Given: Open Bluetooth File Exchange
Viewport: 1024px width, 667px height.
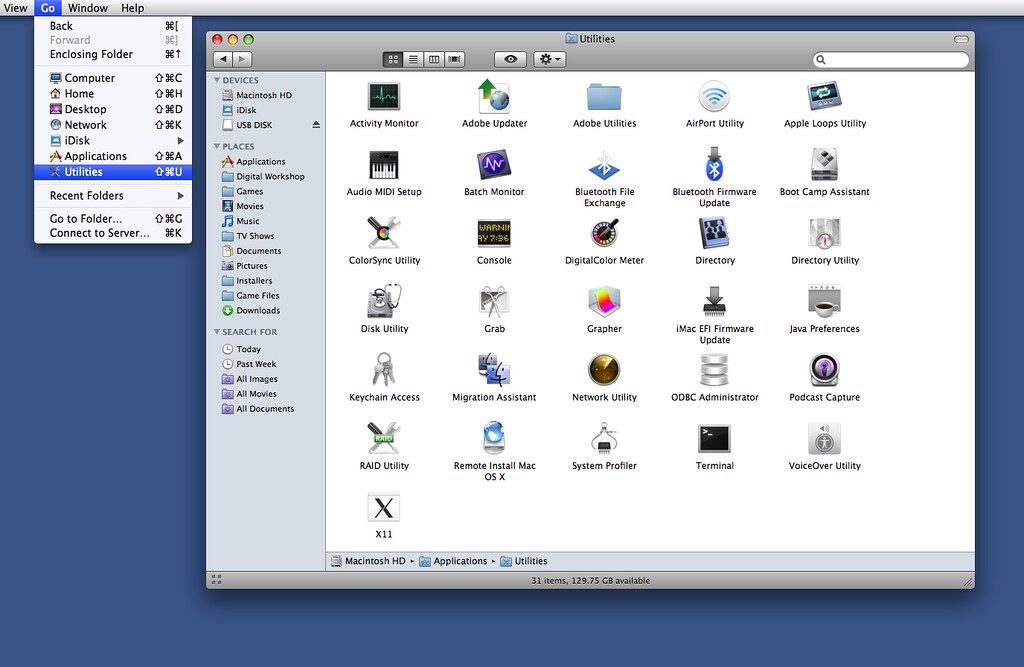Looking at the screenshot, I should point(604,168).
